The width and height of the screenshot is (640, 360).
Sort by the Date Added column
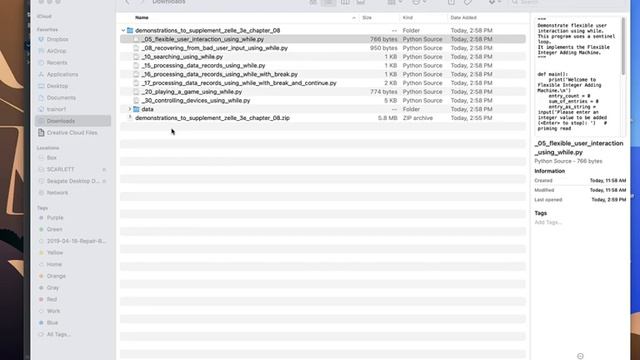coord(463,18)
